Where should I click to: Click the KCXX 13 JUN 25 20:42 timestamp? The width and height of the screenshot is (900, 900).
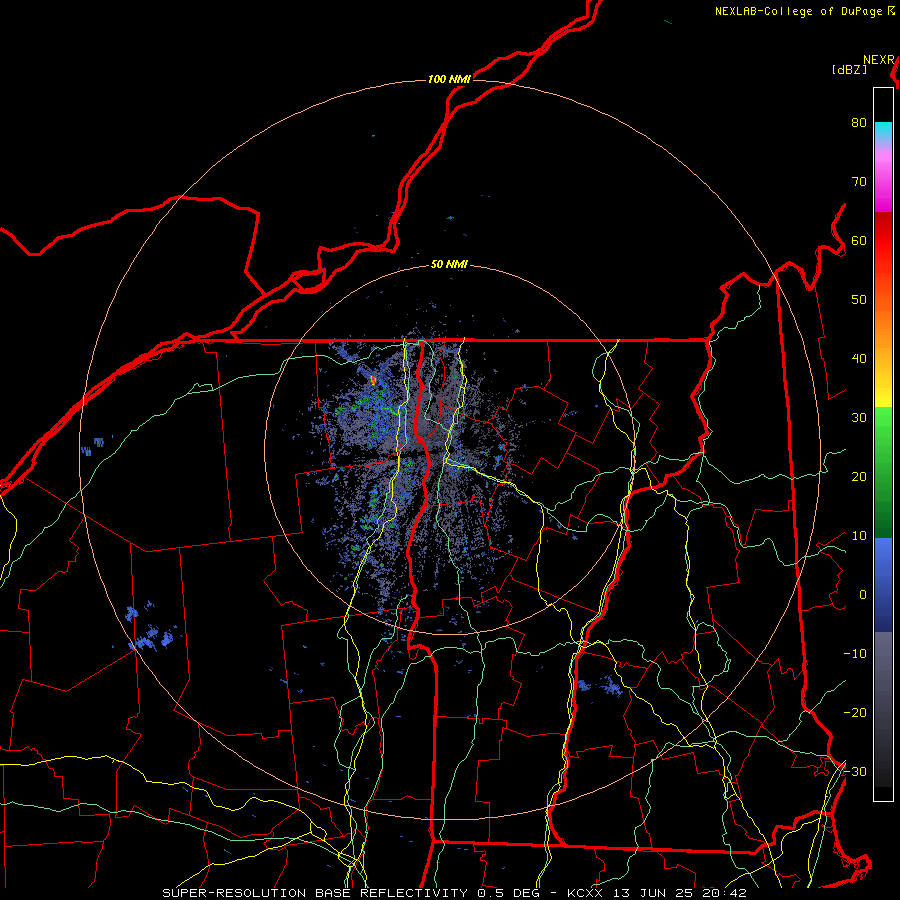click(x=657, y=893)
